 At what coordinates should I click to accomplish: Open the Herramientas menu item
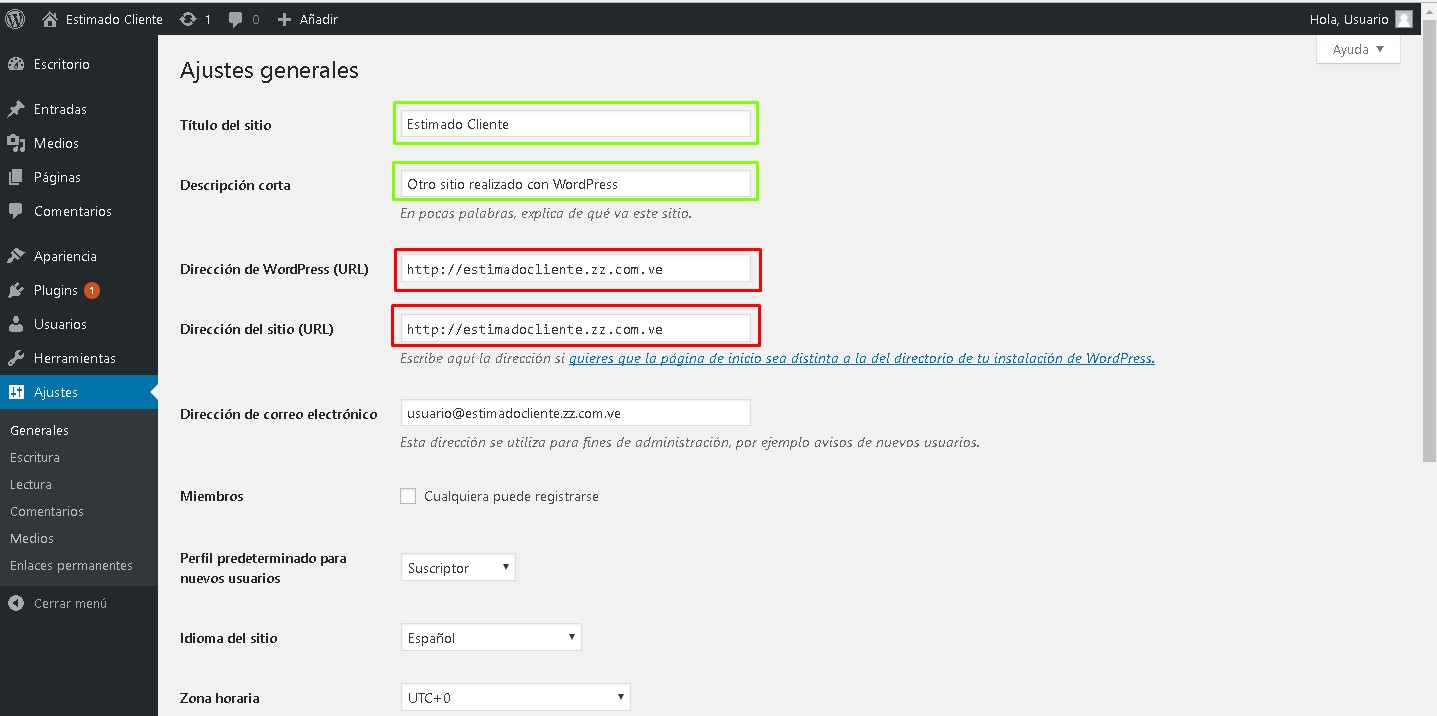click(x=79, y=358)
